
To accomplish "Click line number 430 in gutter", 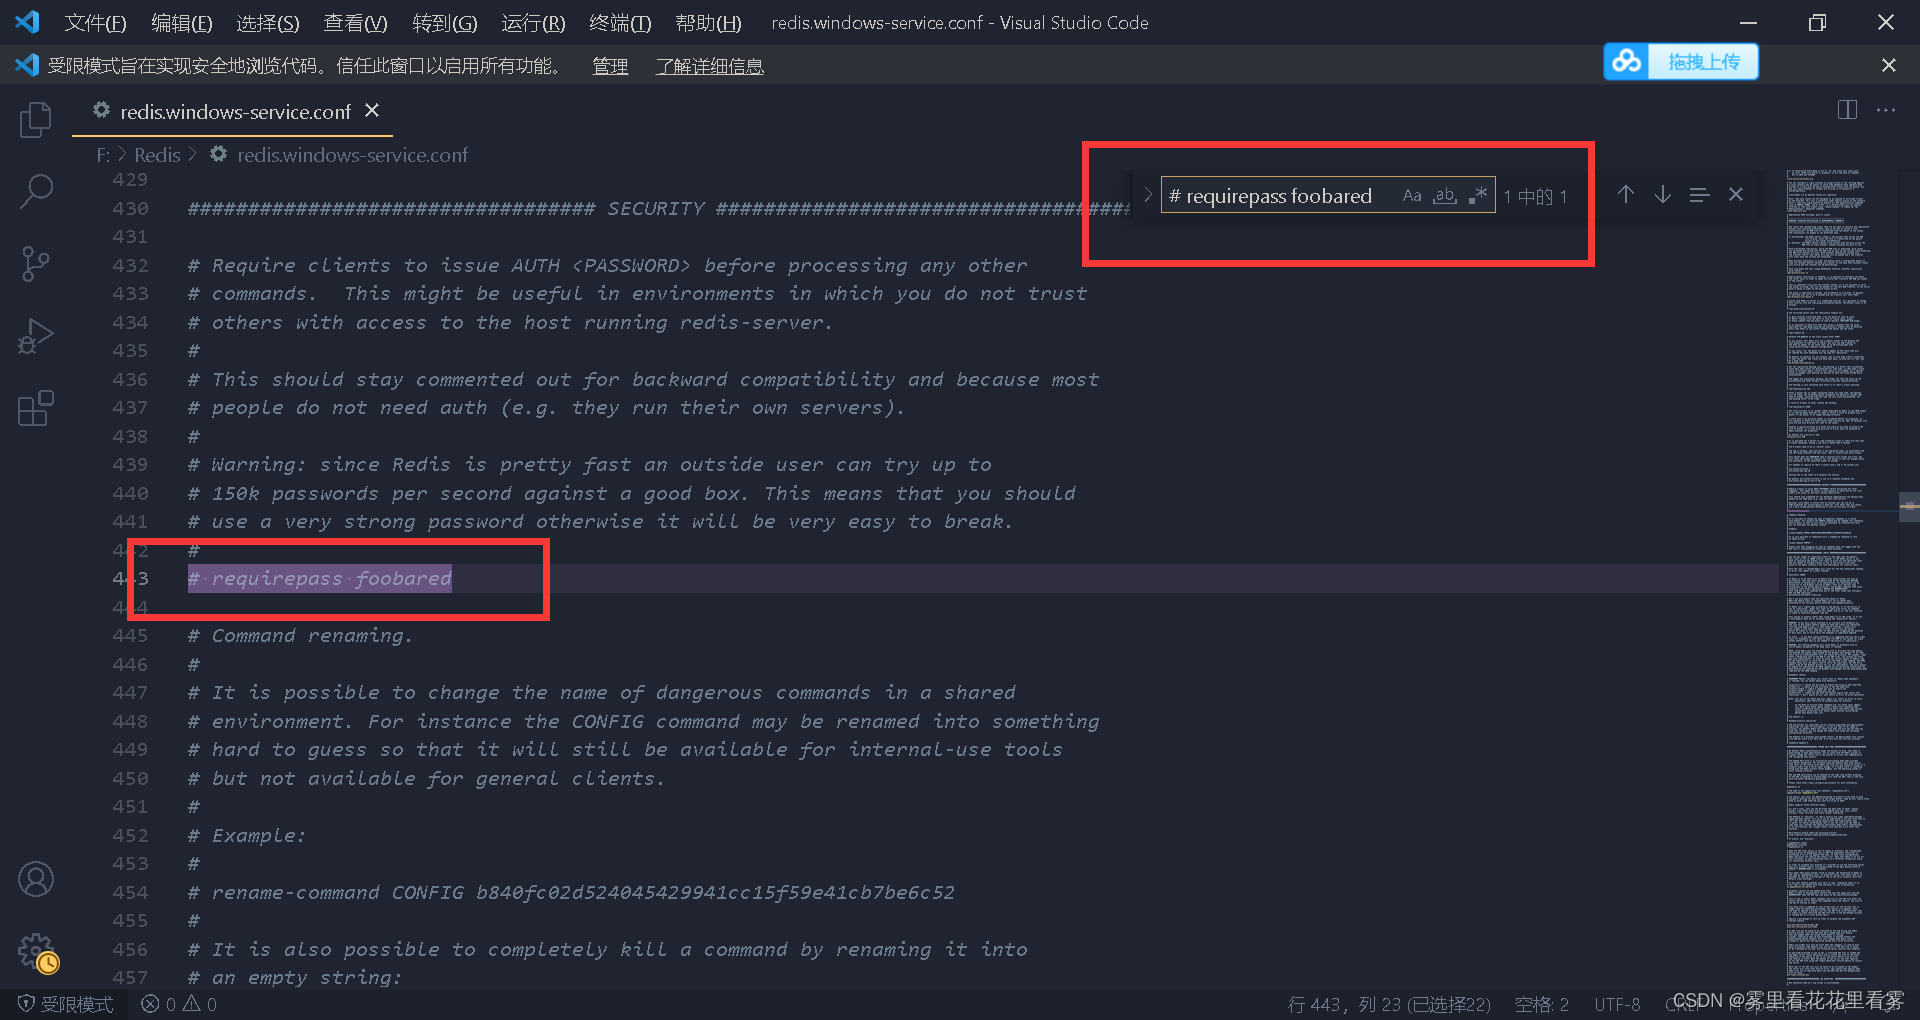I will pyautogui.click(x=130, y=208).
